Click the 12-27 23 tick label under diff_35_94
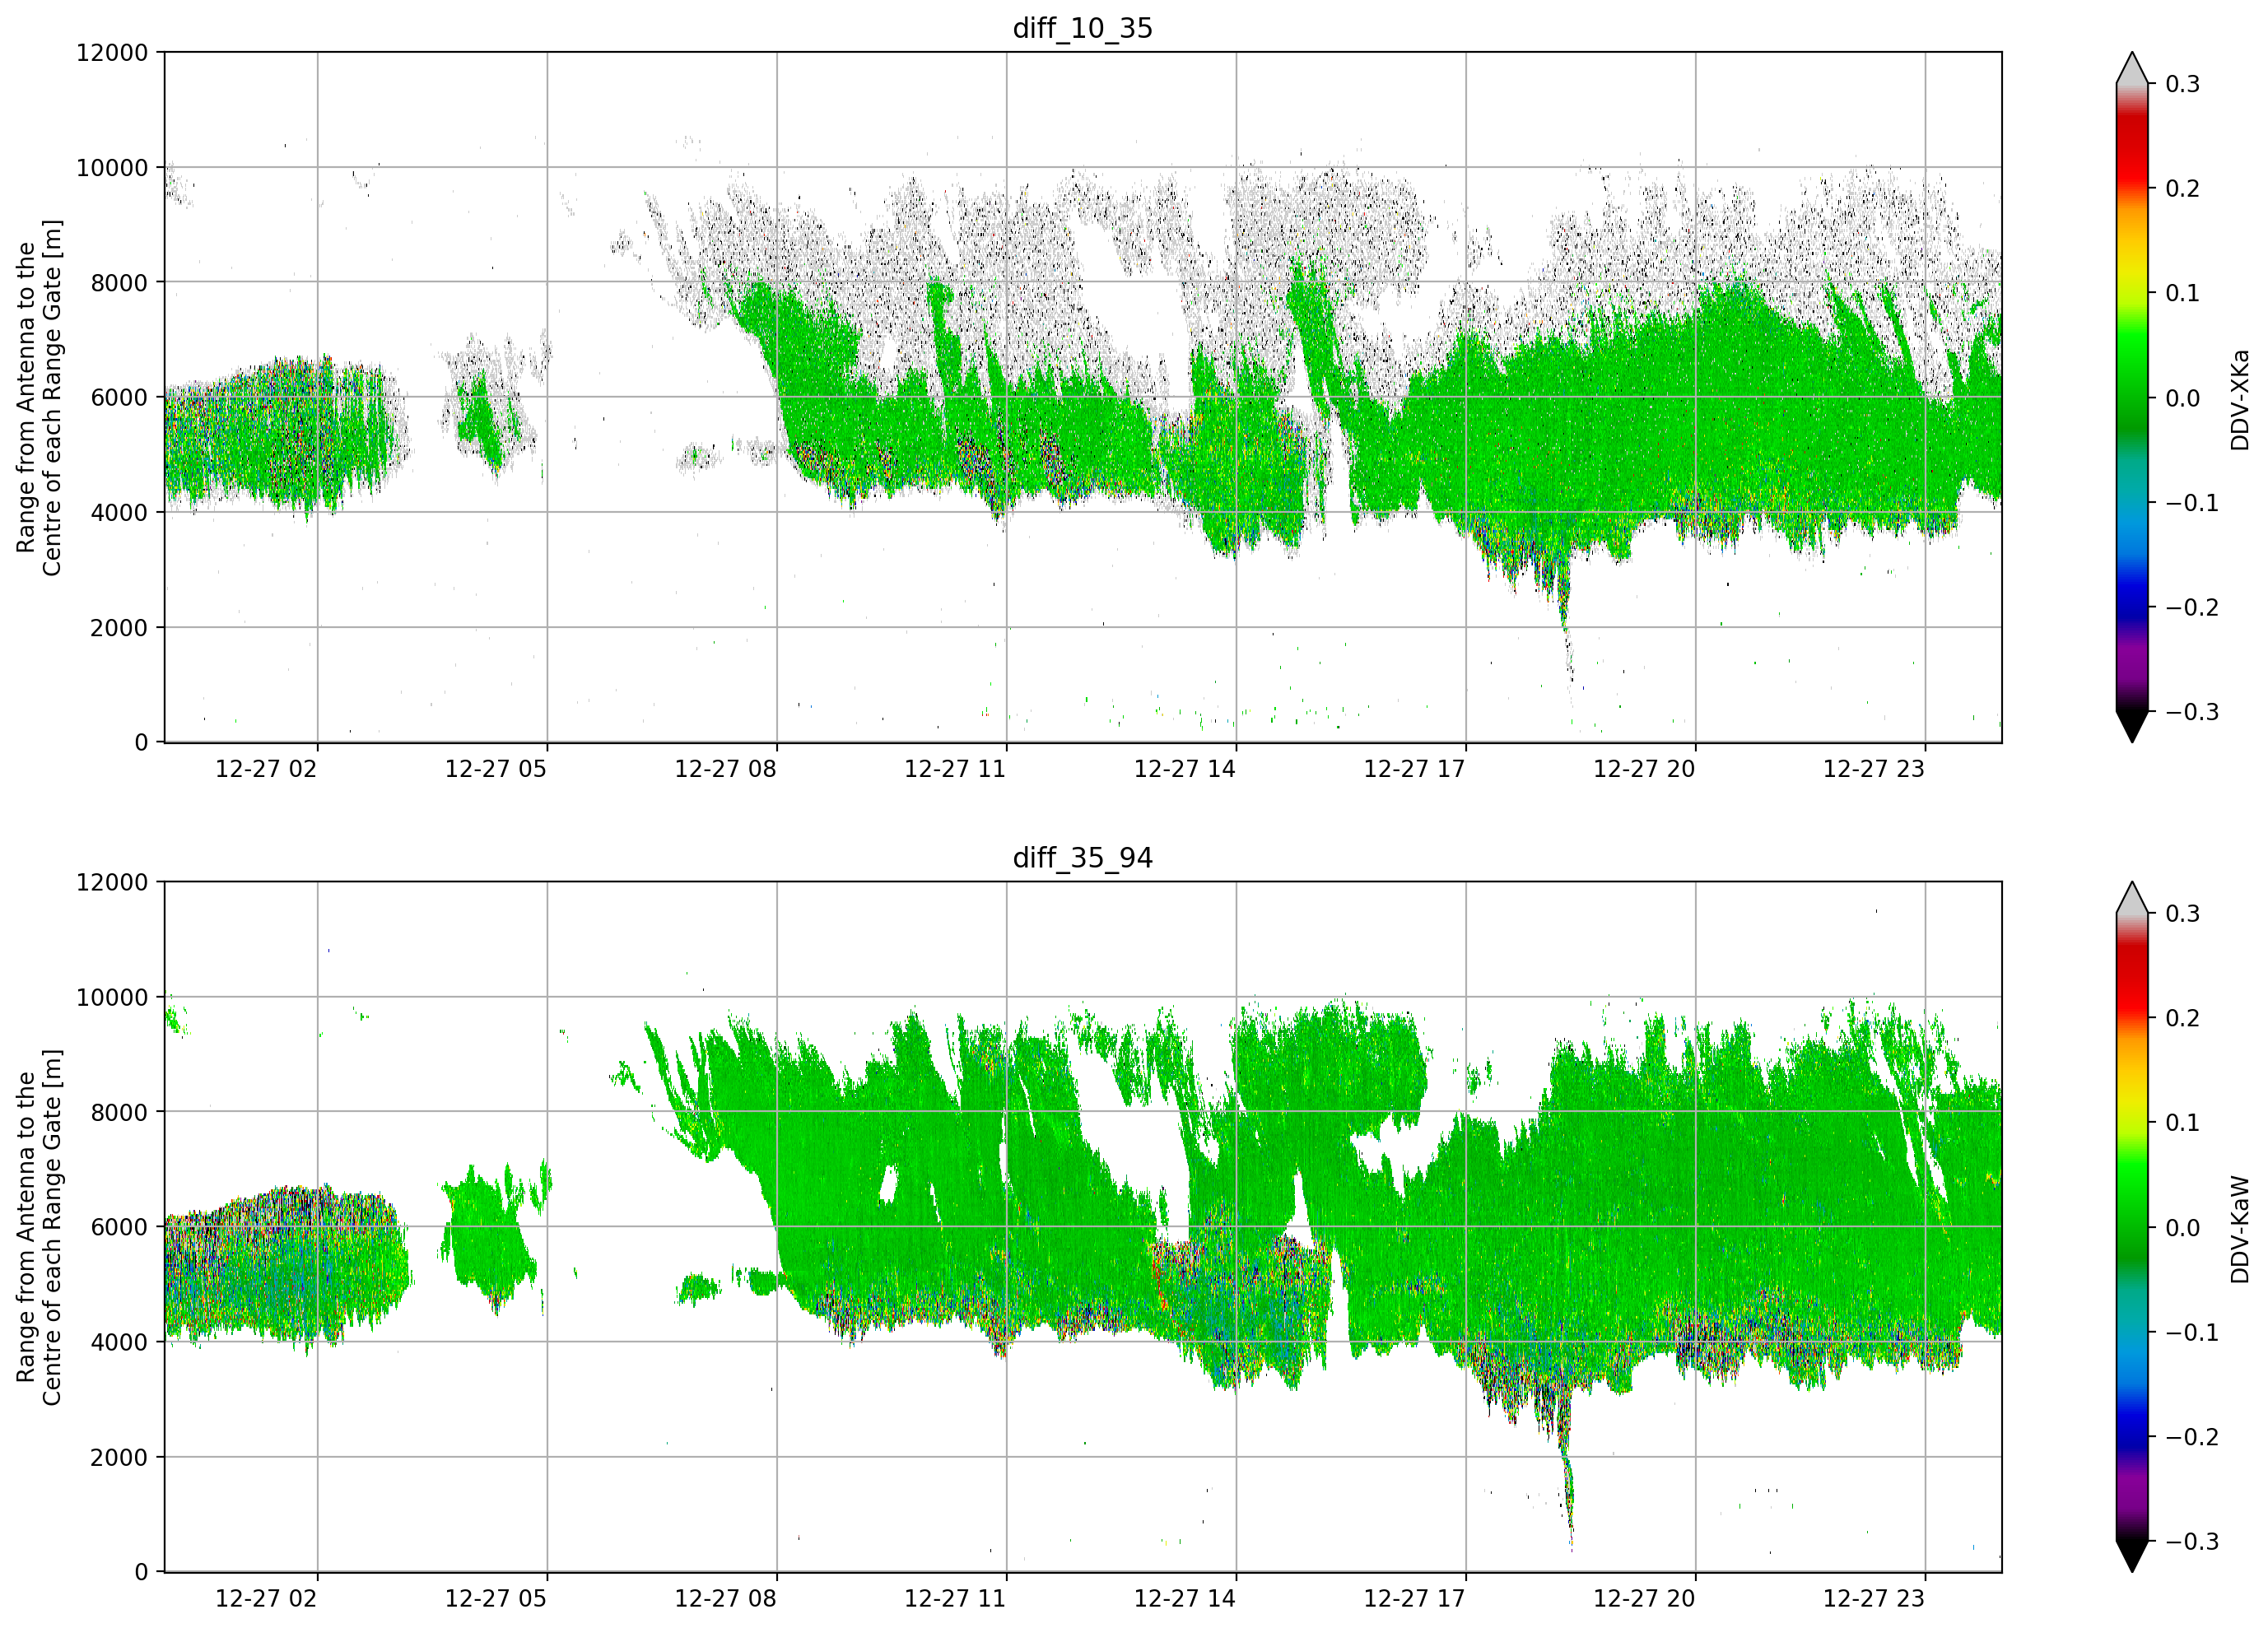This screenshot has width=2268, height=1628. 1874,1599
